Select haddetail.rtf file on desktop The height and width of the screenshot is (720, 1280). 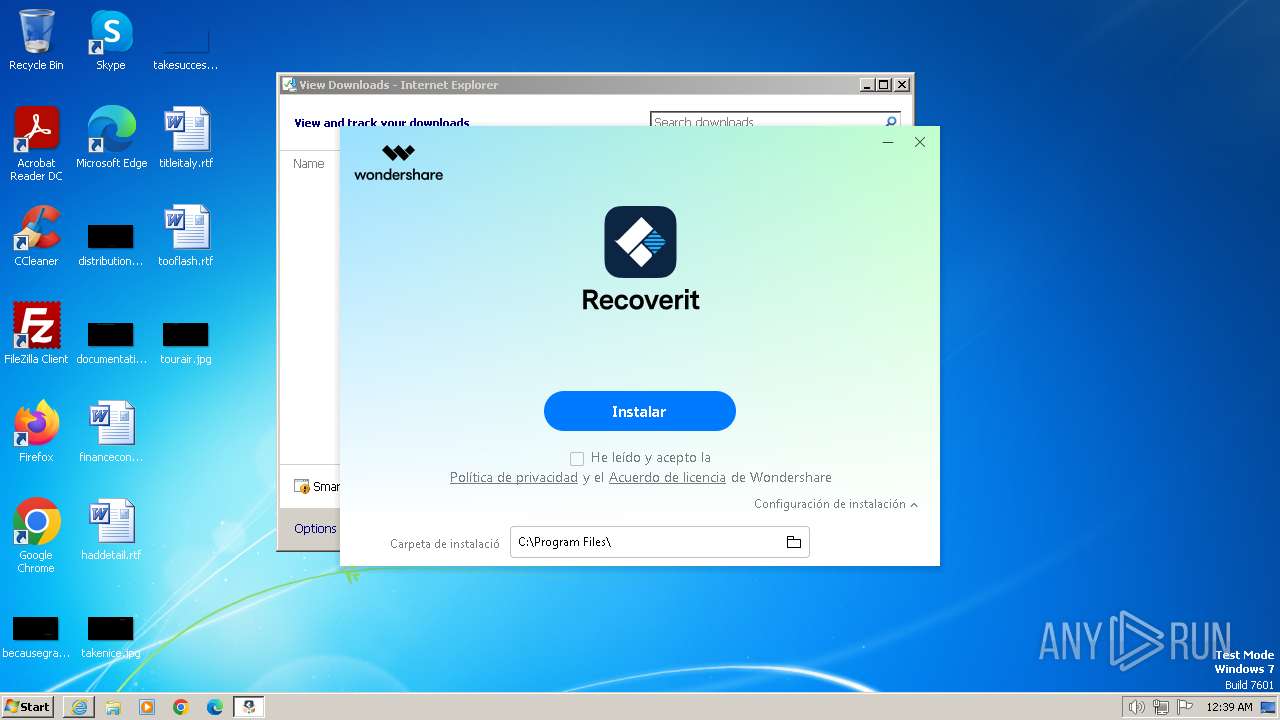tap(111, 530)
